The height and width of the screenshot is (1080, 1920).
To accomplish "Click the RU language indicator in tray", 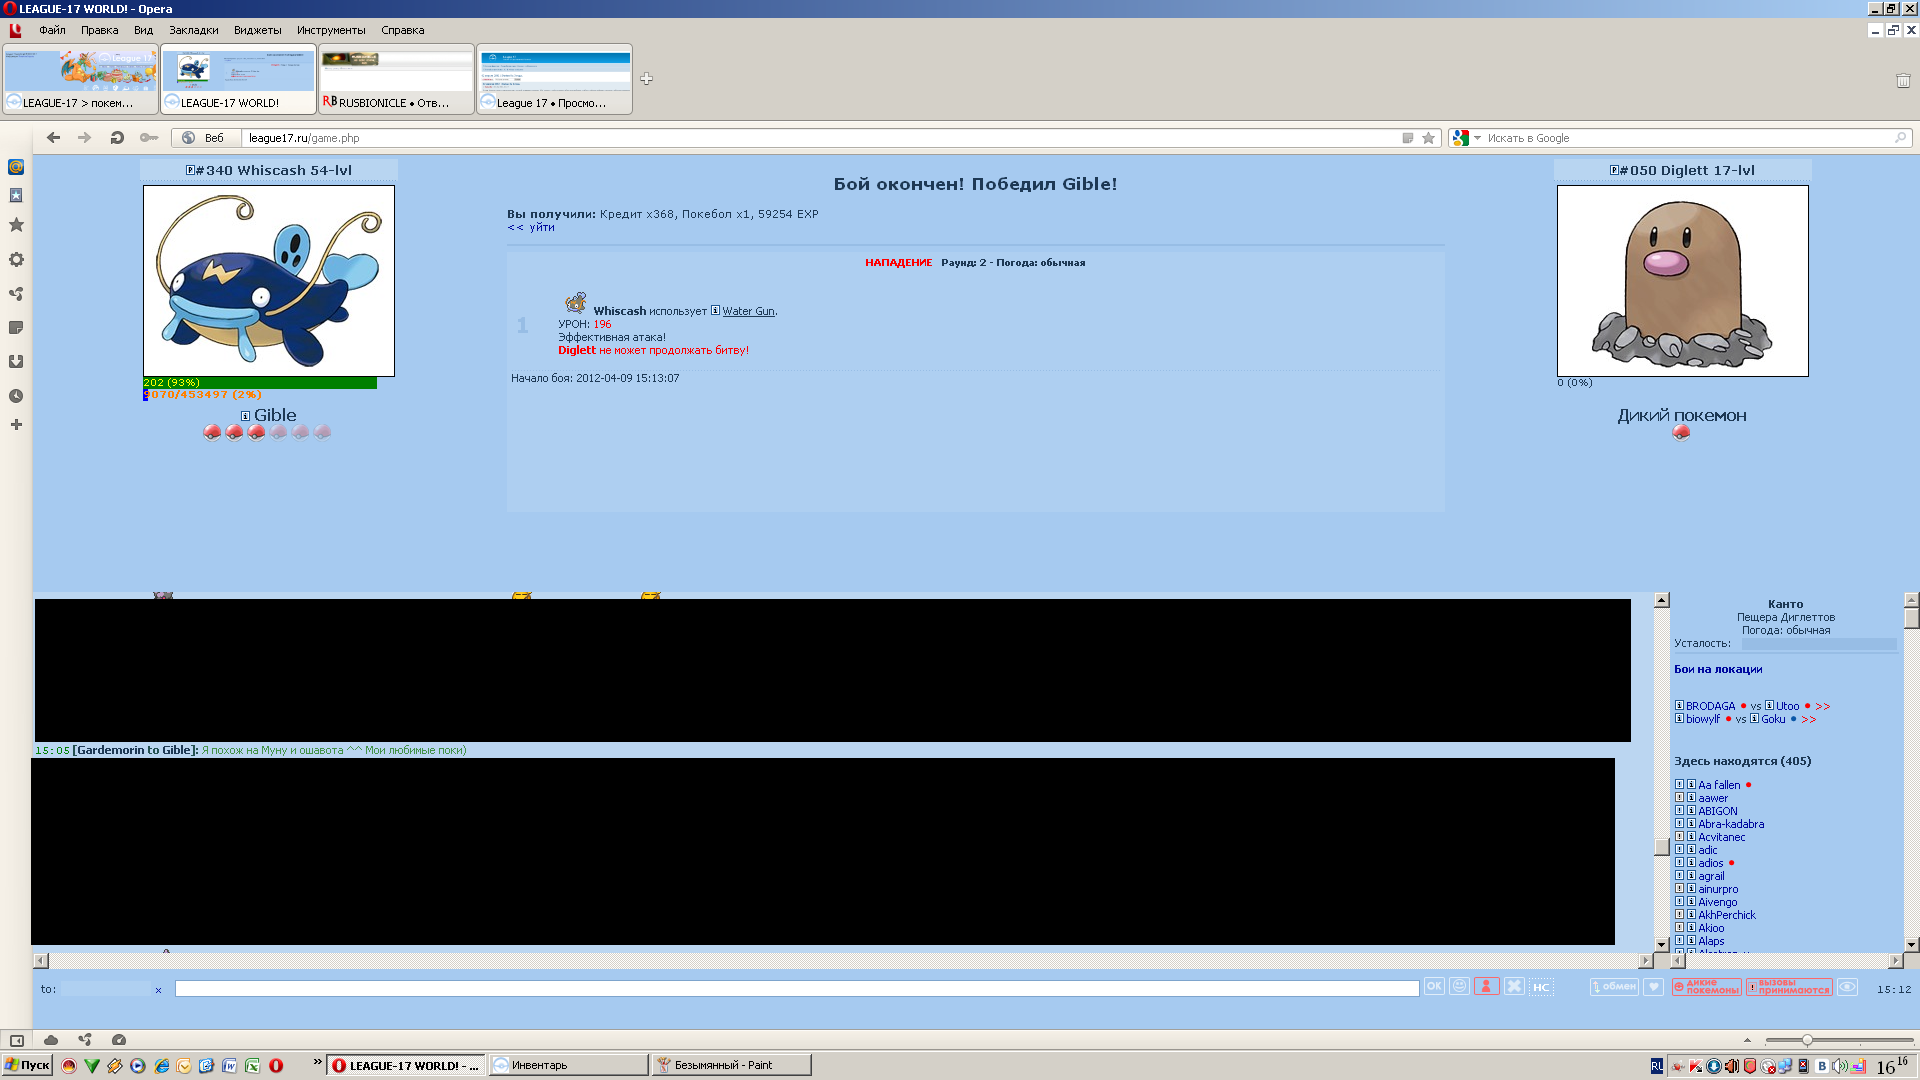I will coord(1657,1066).
